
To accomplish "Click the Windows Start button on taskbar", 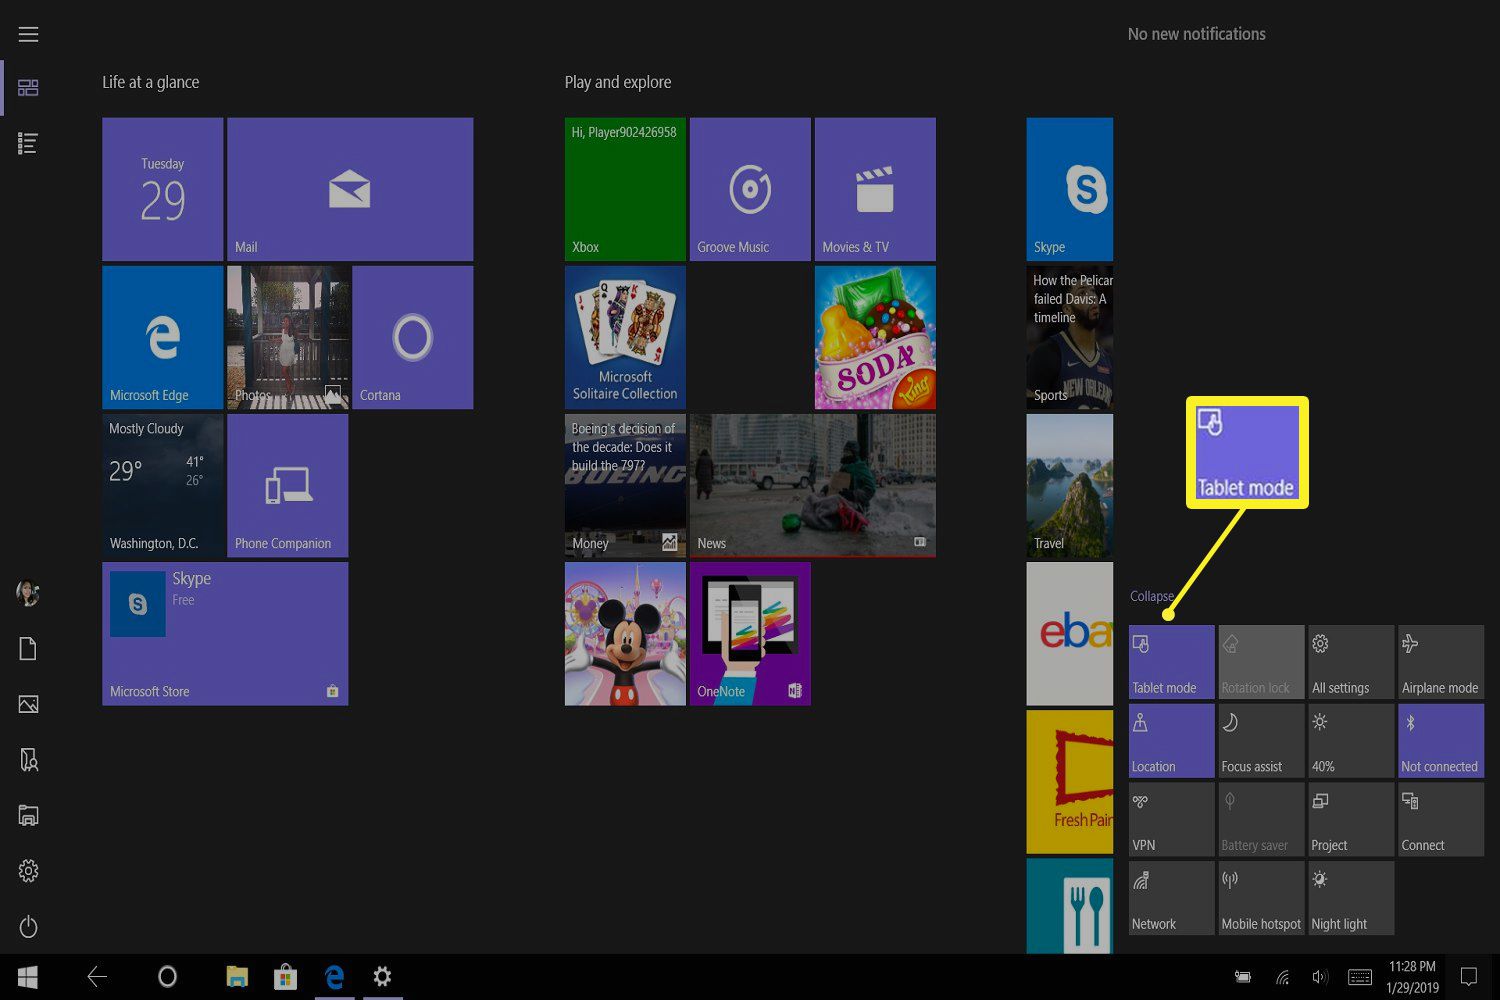I will (28, 977).
